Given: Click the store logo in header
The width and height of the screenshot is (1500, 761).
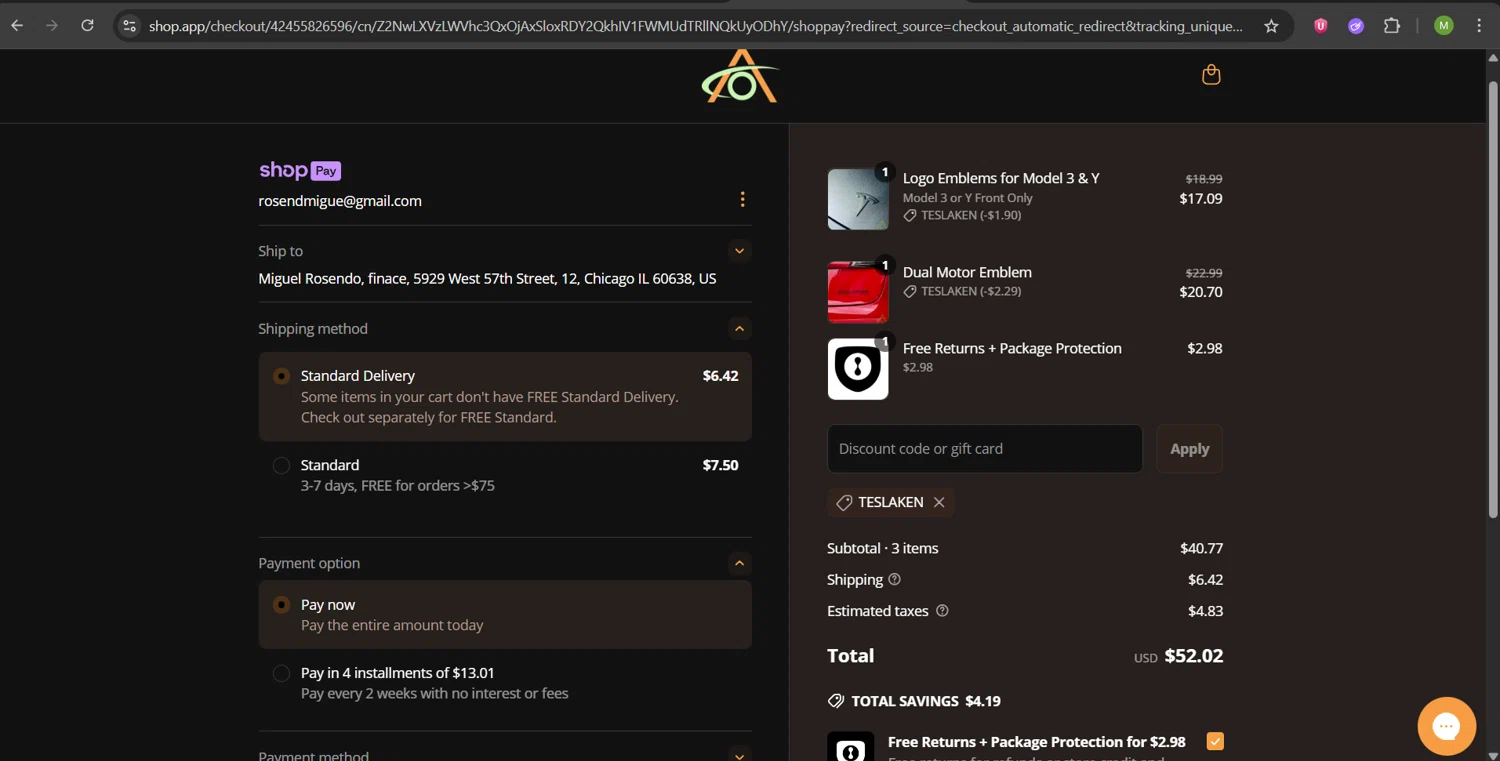Looking at the screenshot, I should click(x=740, y=76).
